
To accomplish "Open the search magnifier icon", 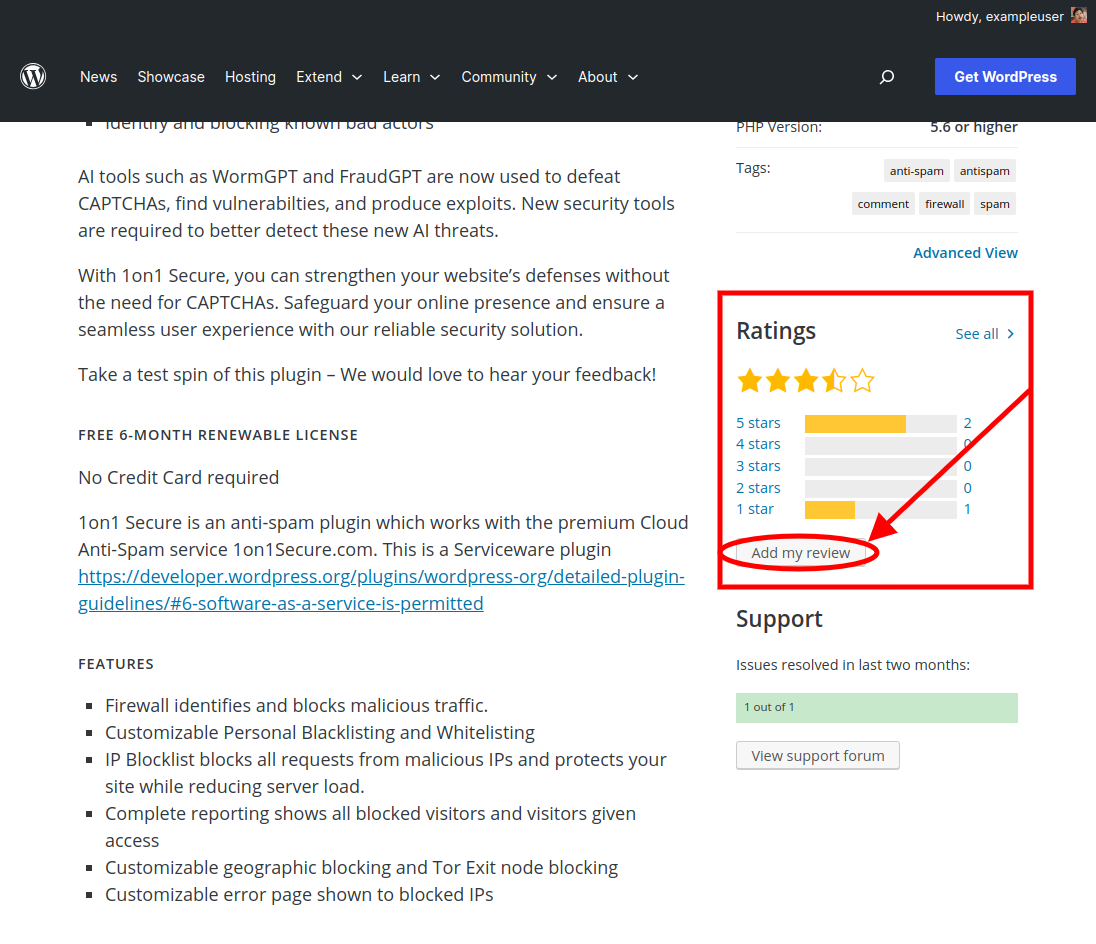I will click(x=886, y=77).
